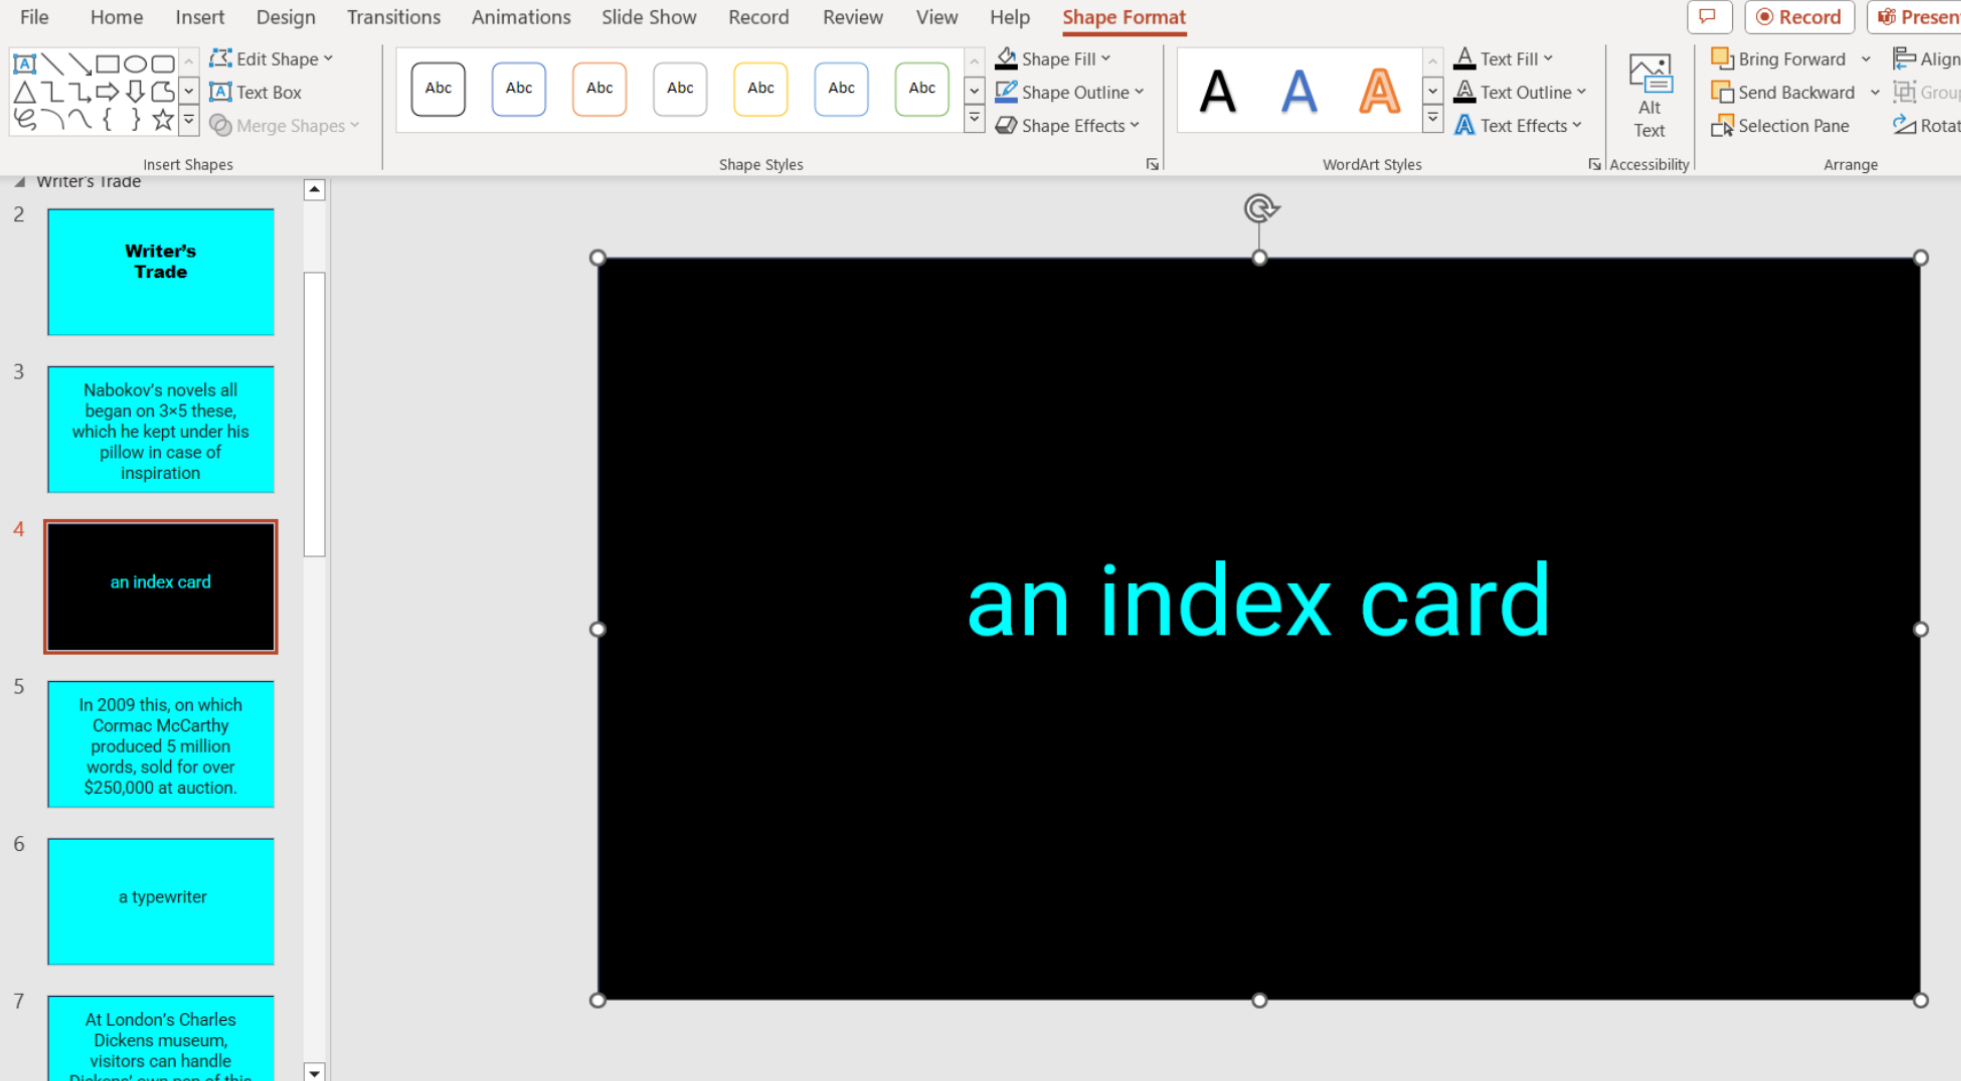Open the Text Outline dropdown
The width and height of the screenshot is (1961, 1081).
tap(1520, 92)
